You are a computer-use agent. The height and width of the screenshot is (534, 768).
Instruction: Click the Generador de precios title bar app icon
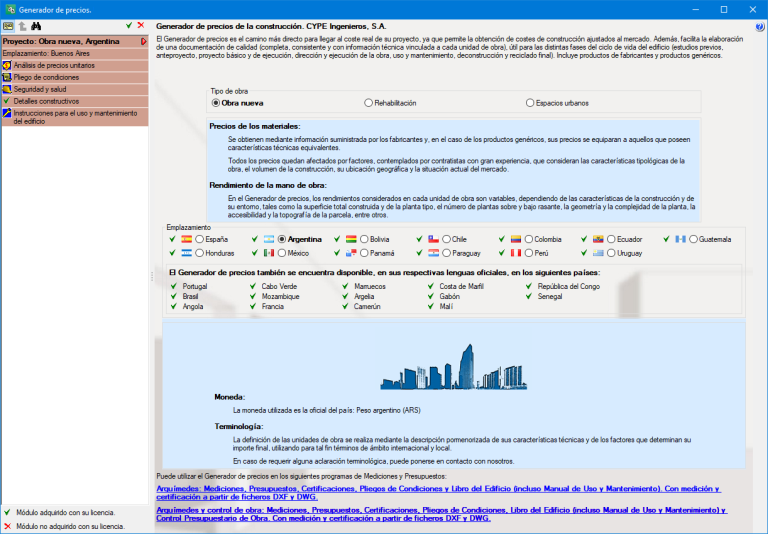[x=10, y=9]
